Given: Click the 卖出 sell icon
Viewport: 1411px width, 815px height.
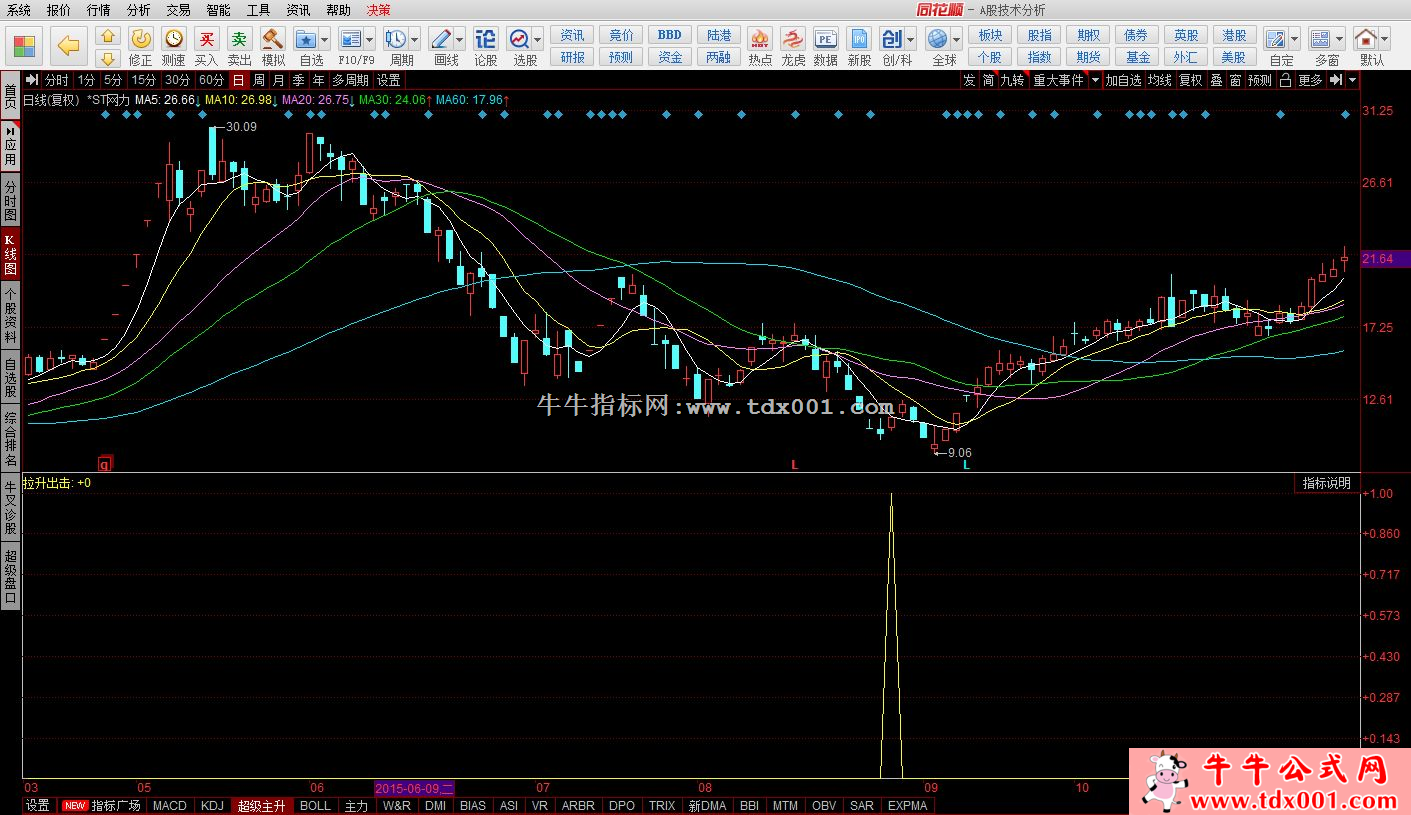Looking at the screenshot, I should [x=239, y=40].
